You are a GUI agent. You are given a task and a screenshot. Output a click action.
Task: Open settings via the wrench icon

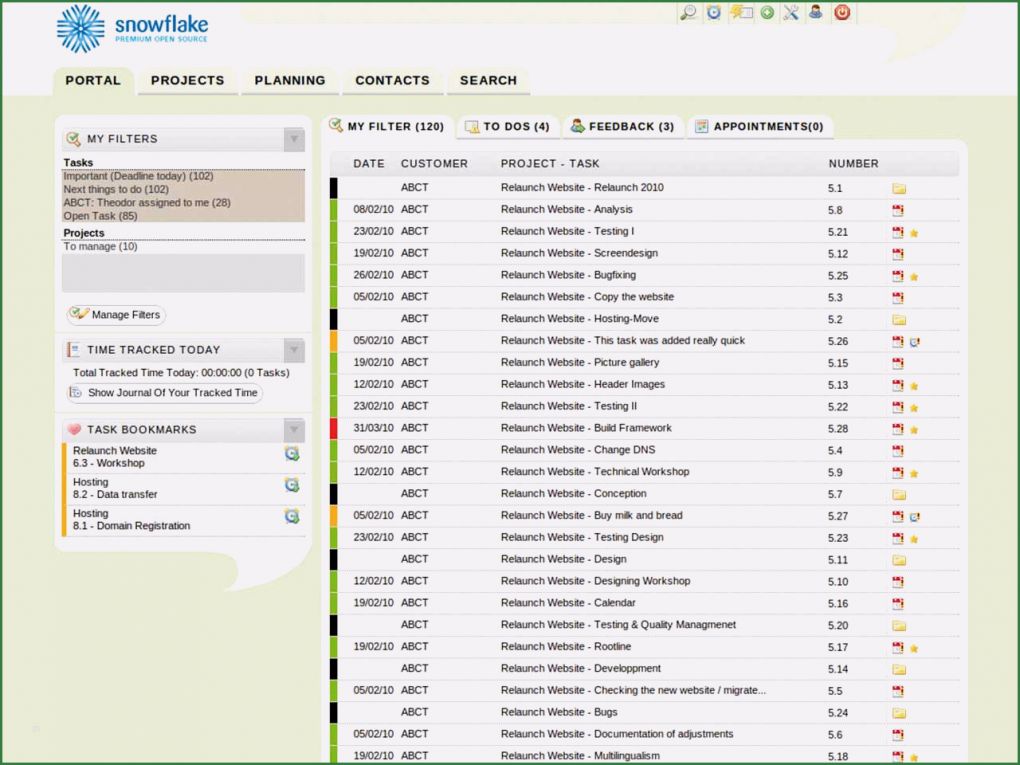pos(791,13)
